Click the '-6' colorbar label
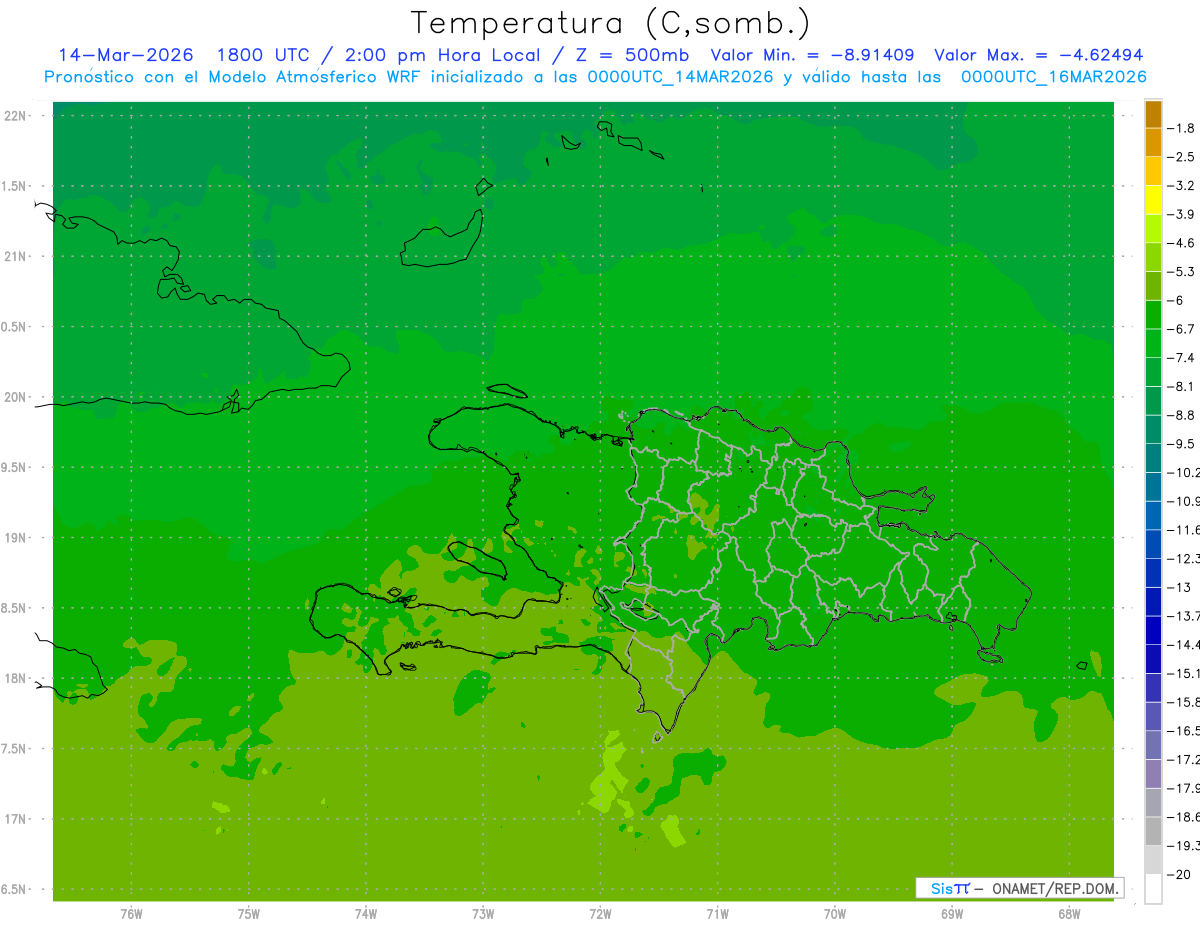The width and height of the screenshot is (1200, 927). point(1177,300)
